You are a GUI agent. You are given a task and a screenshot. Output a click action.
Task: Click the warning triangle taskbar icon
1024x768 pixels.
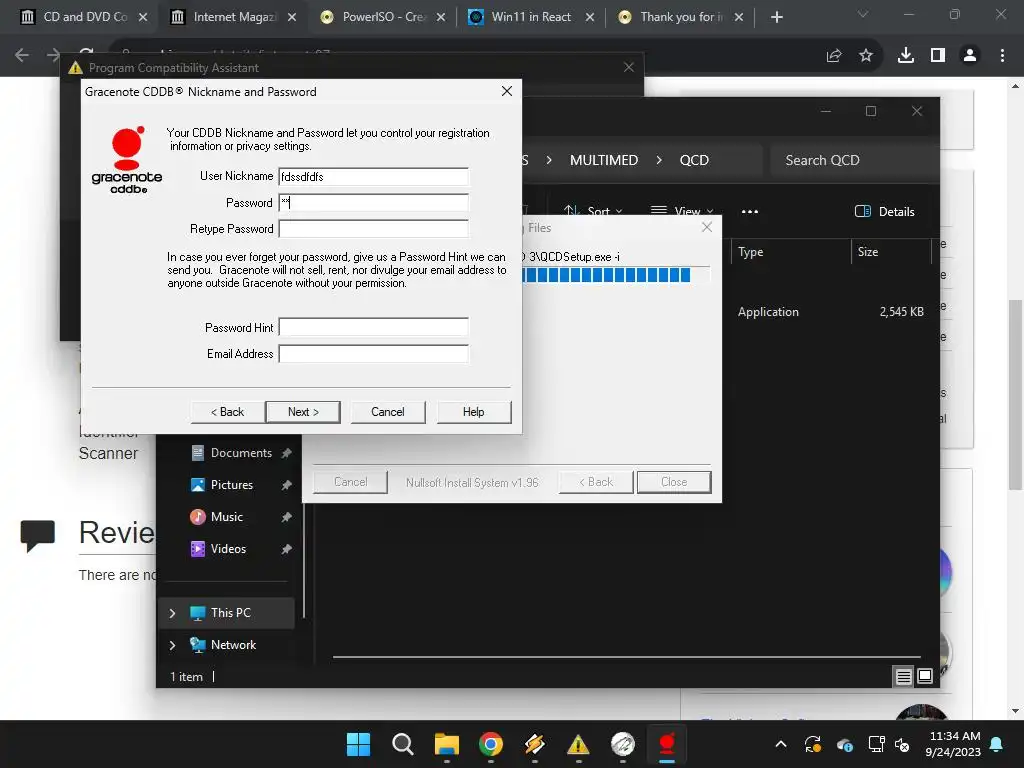tap(578, 744)
